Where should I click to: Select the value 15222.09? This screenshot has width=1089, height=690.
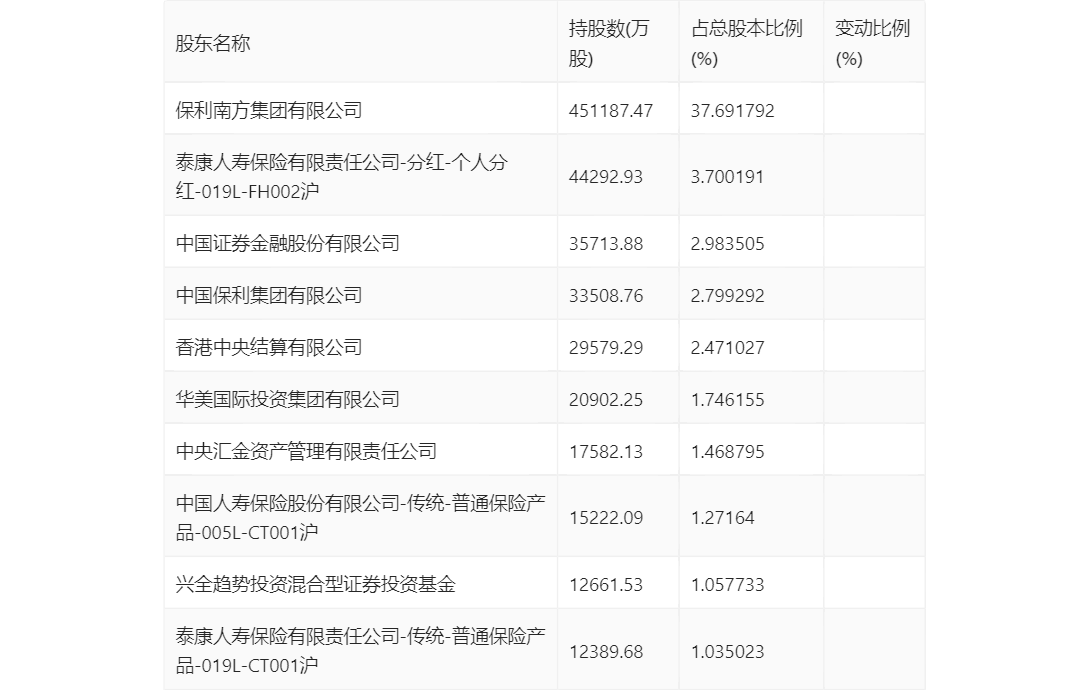pos(606,518)
